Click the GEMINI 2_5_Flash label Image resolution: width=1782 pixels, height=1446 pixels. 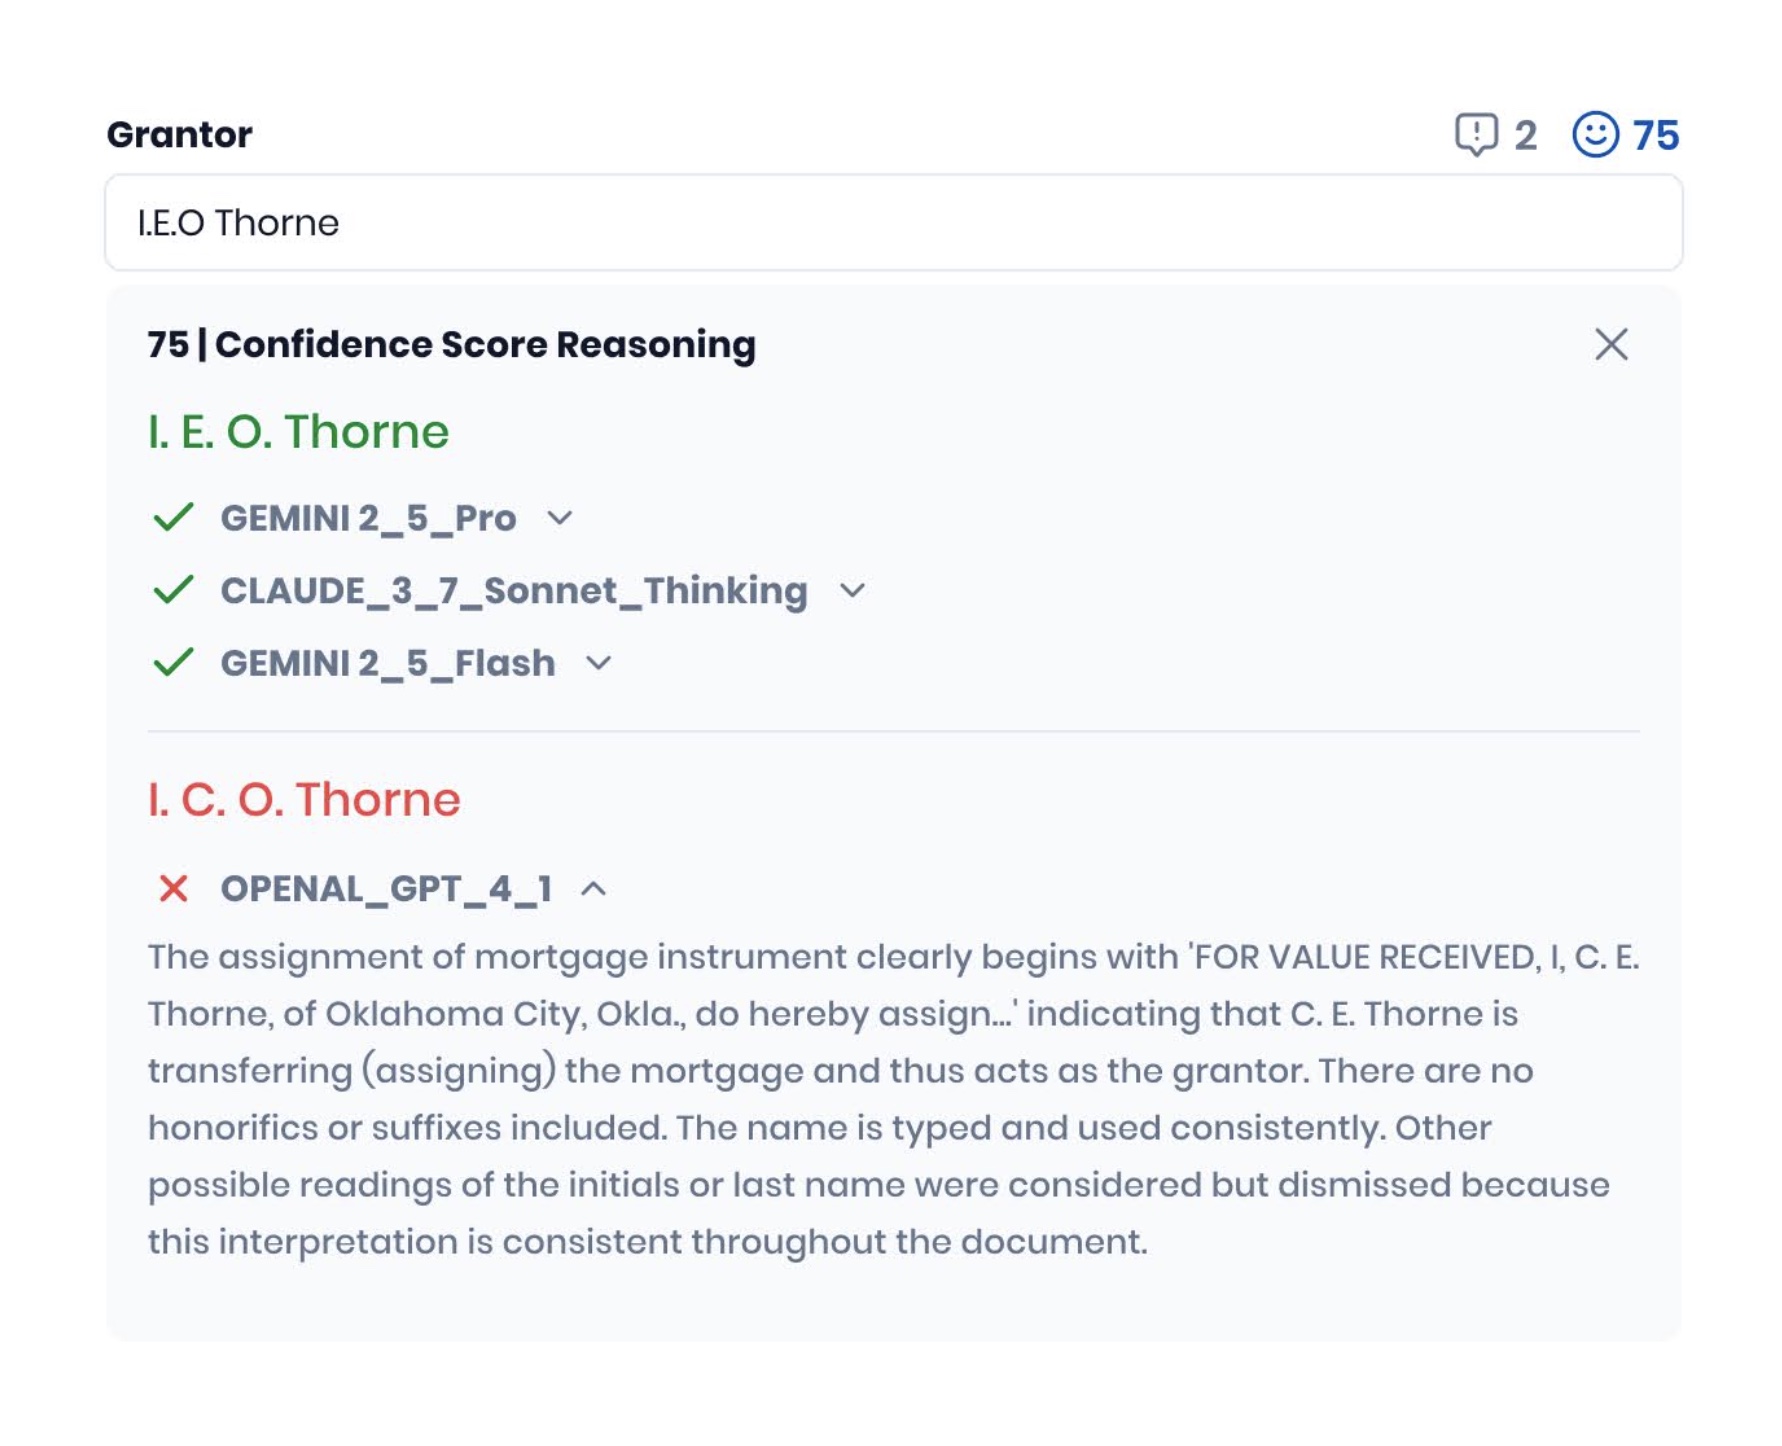(x=387, y=663)
